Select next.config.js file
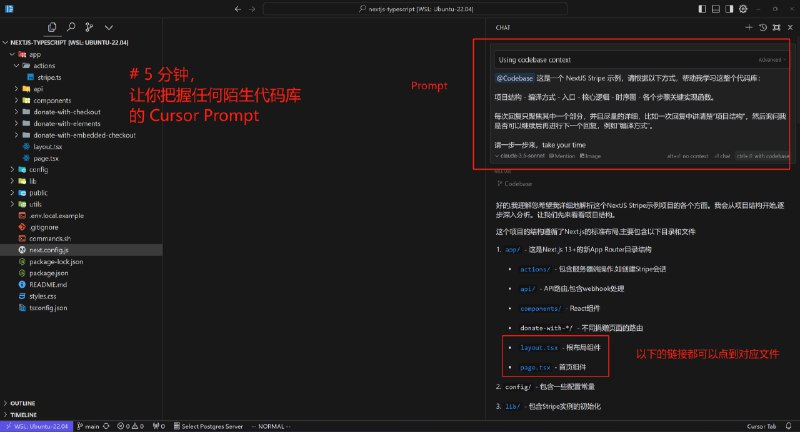 48,250
